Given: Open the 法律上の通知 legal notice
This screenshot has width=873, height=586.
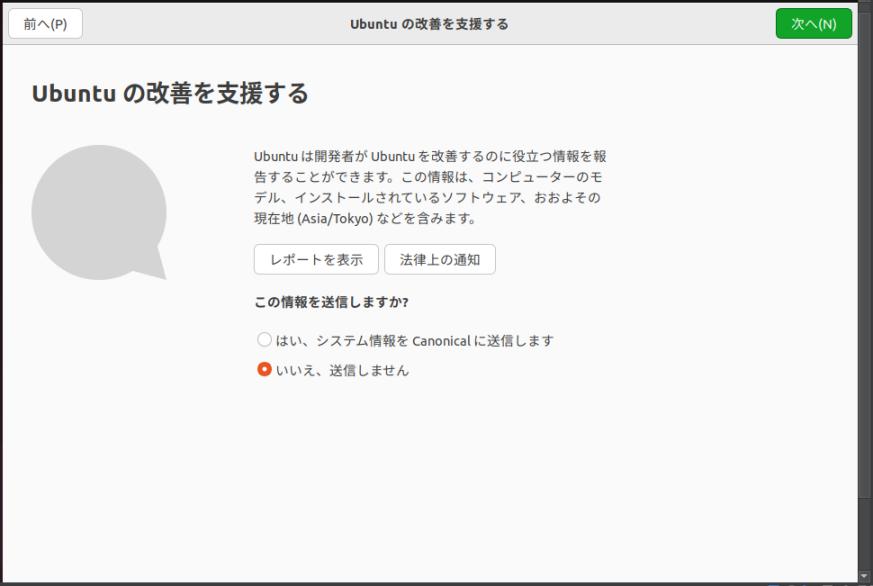Looking at the screenshot, I should pos(440,259).
